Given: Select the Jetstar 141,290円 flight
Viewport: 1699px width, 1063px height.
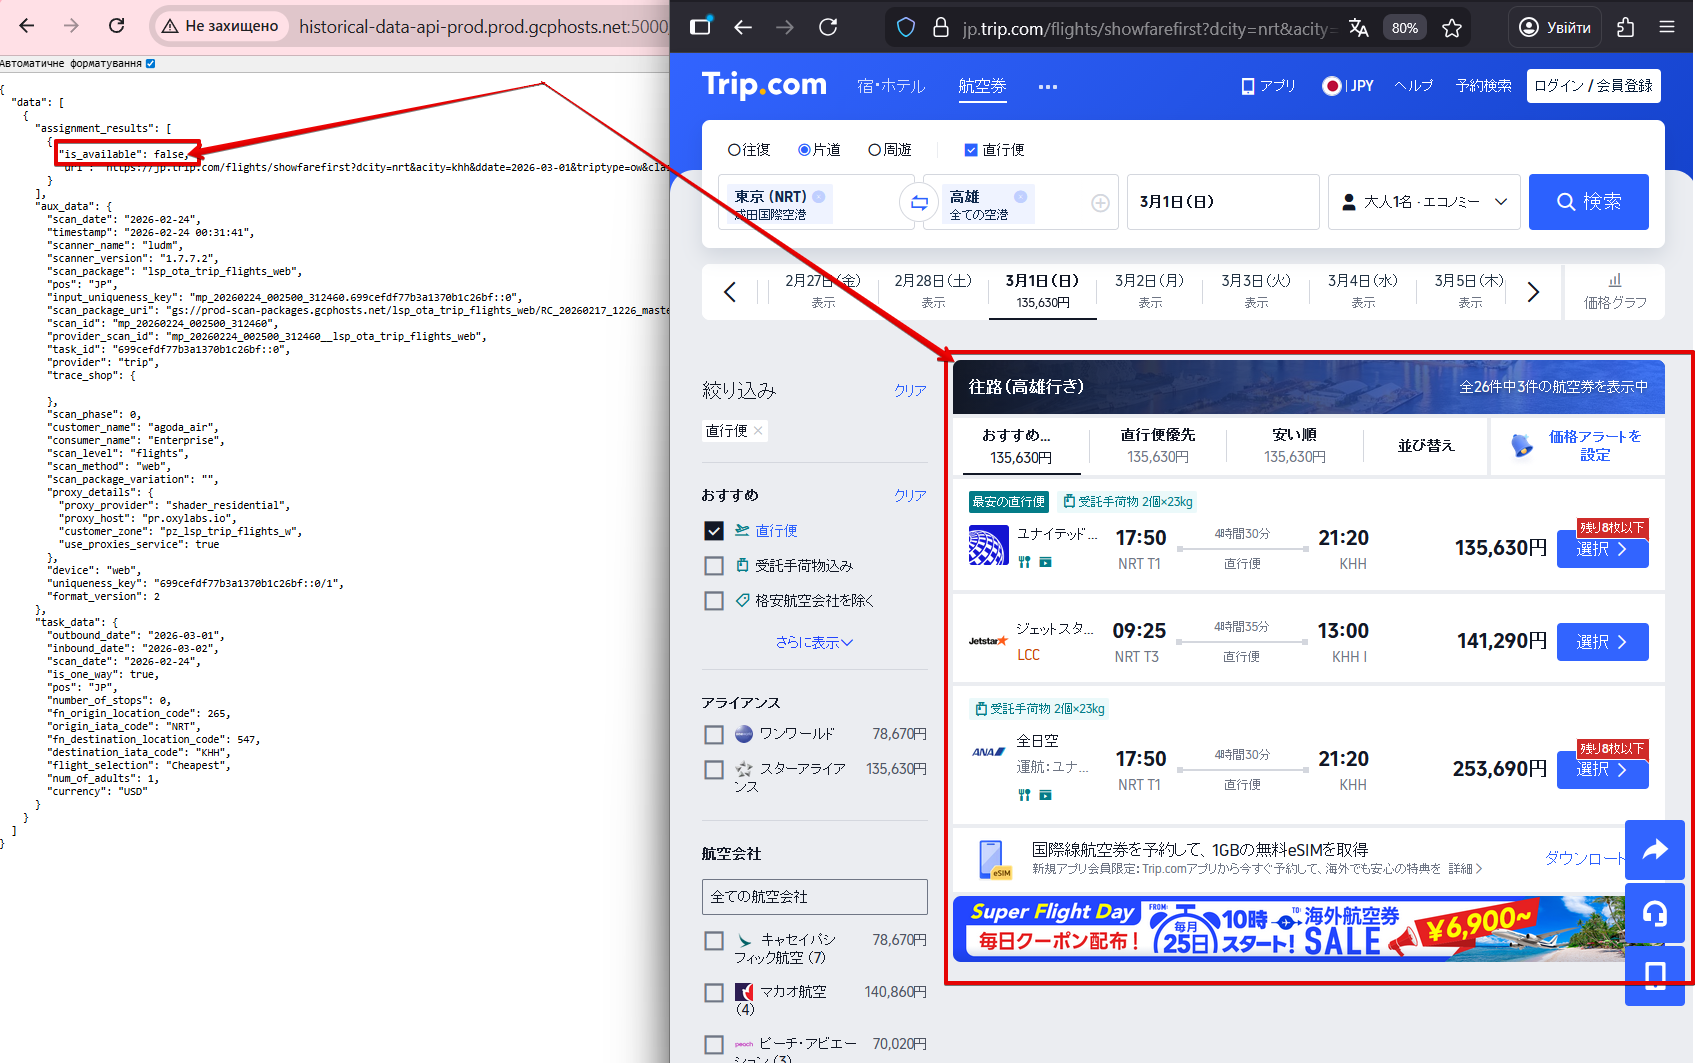Looking at the screenshot, I should [x=1602, y=642].
